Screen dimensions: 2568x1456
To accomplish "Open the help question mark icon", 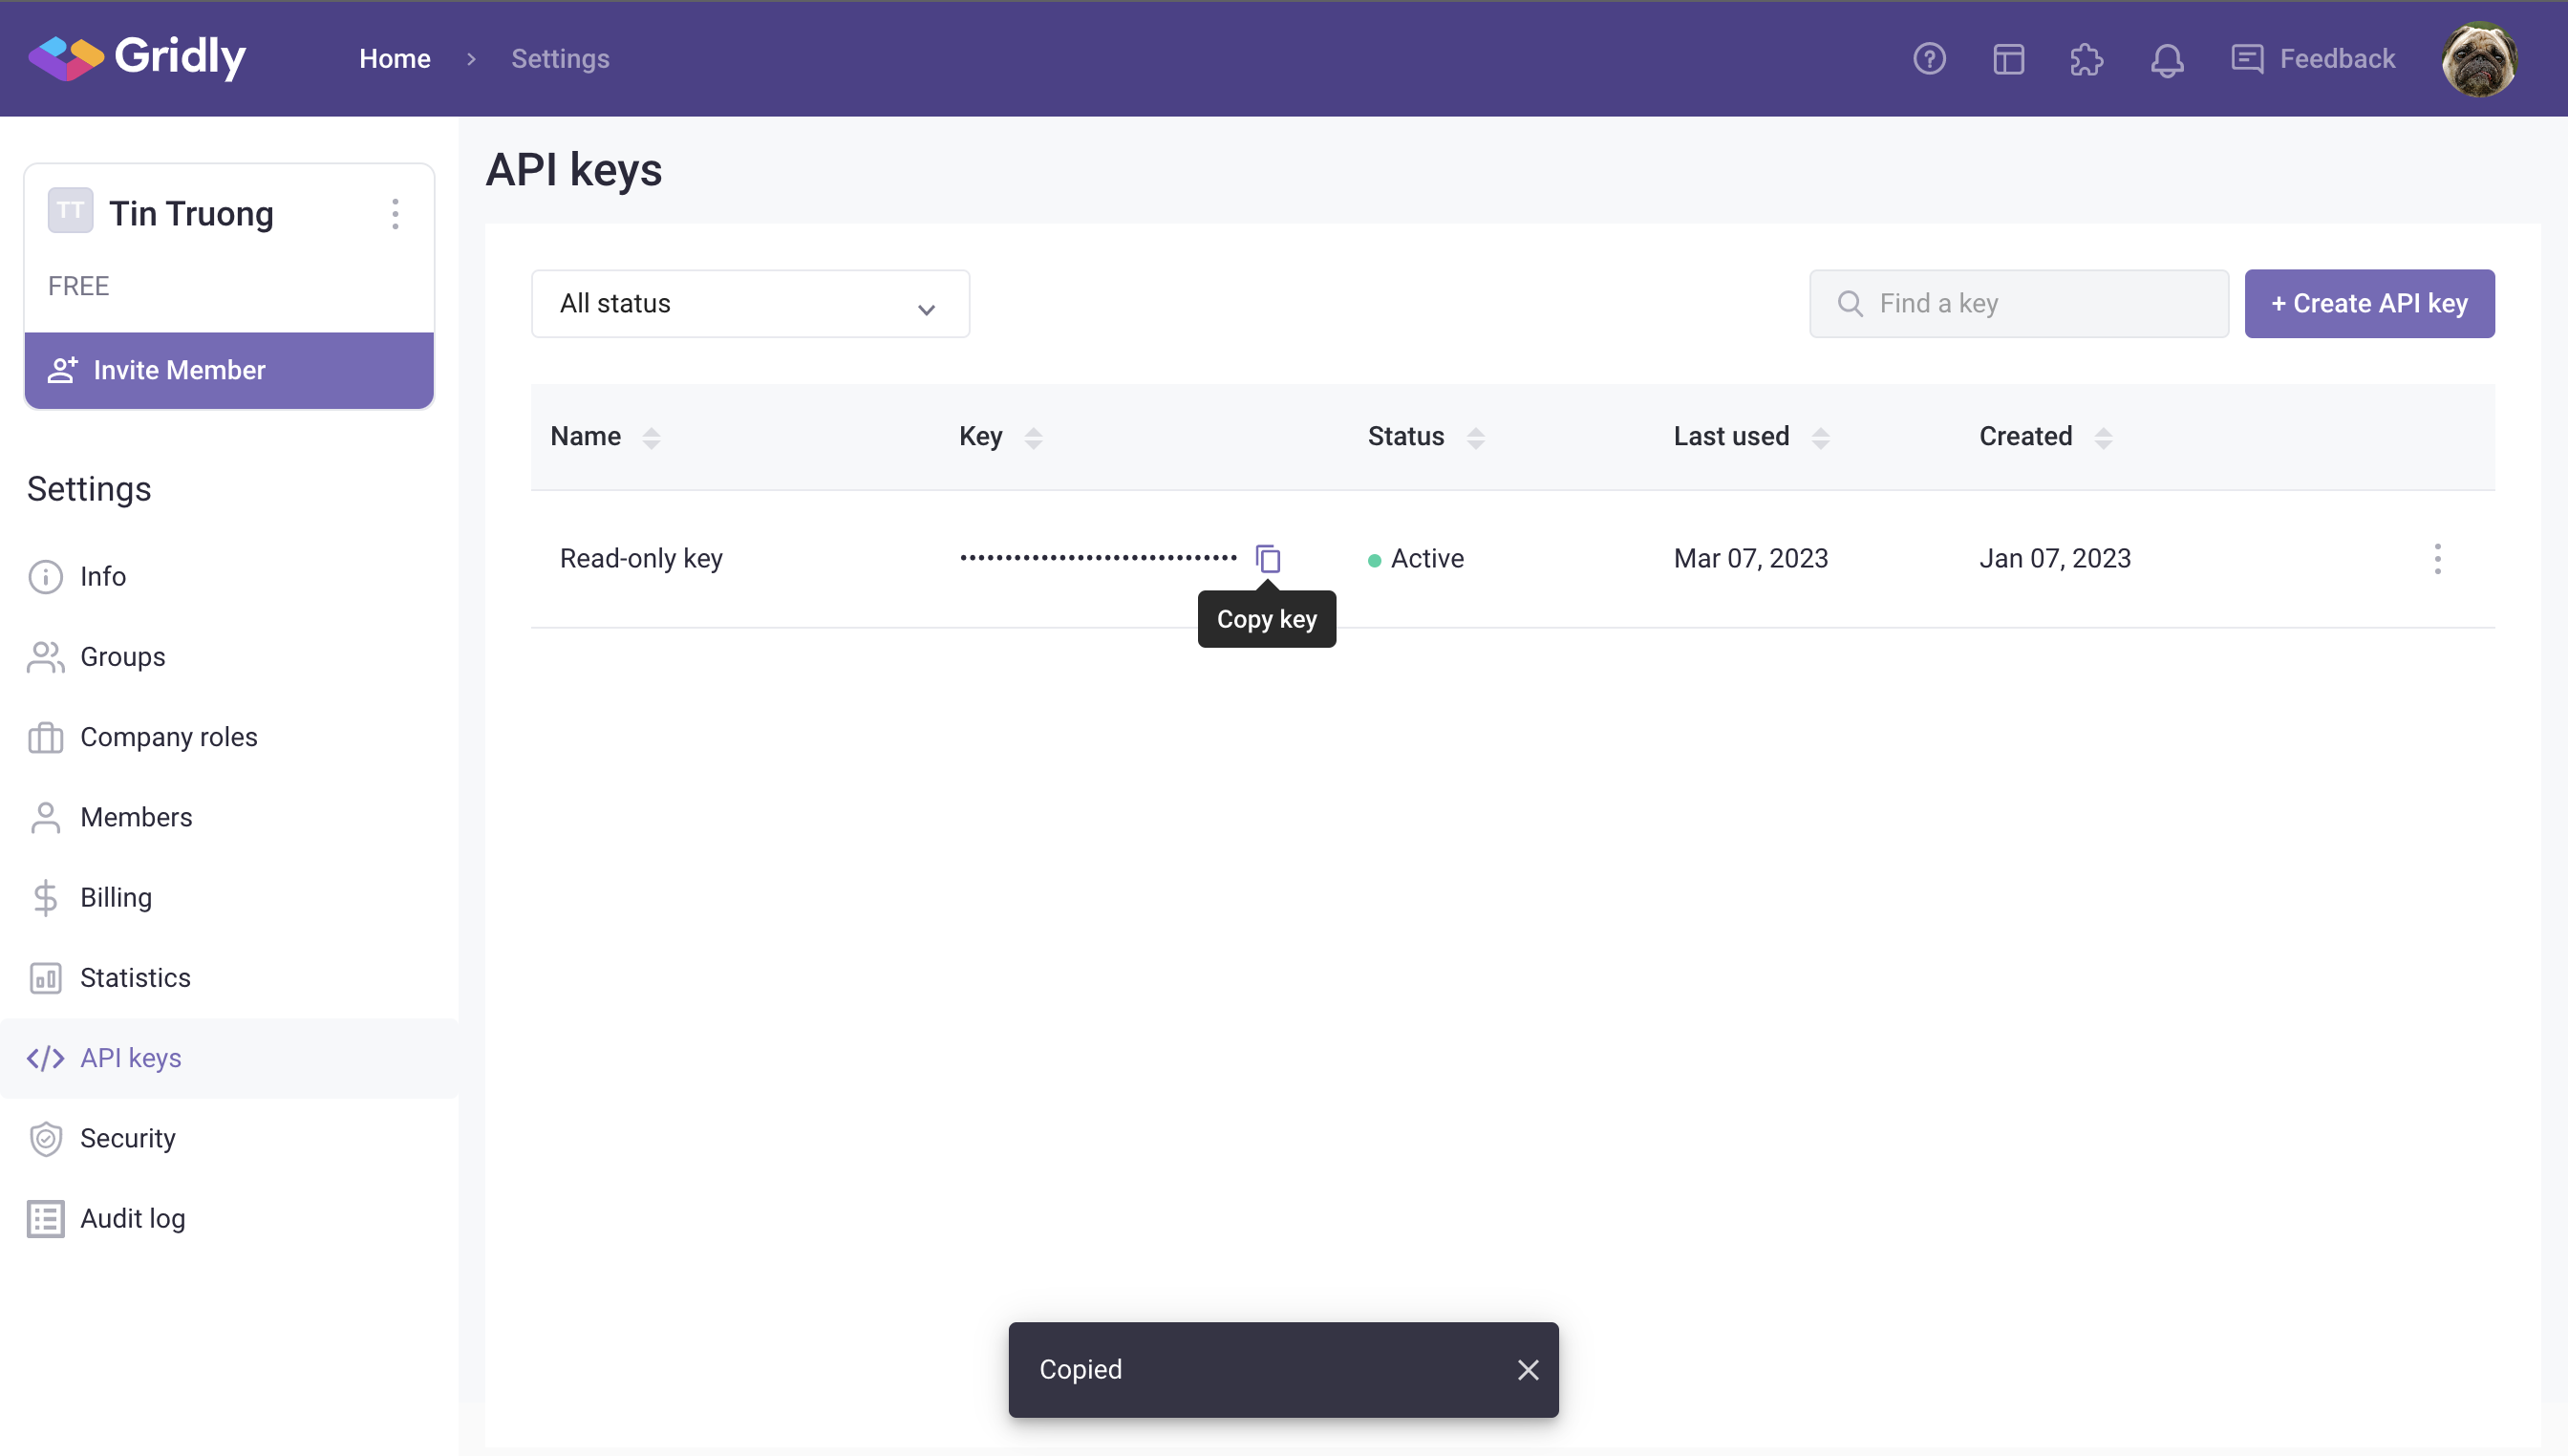I will click(1929, 59).
